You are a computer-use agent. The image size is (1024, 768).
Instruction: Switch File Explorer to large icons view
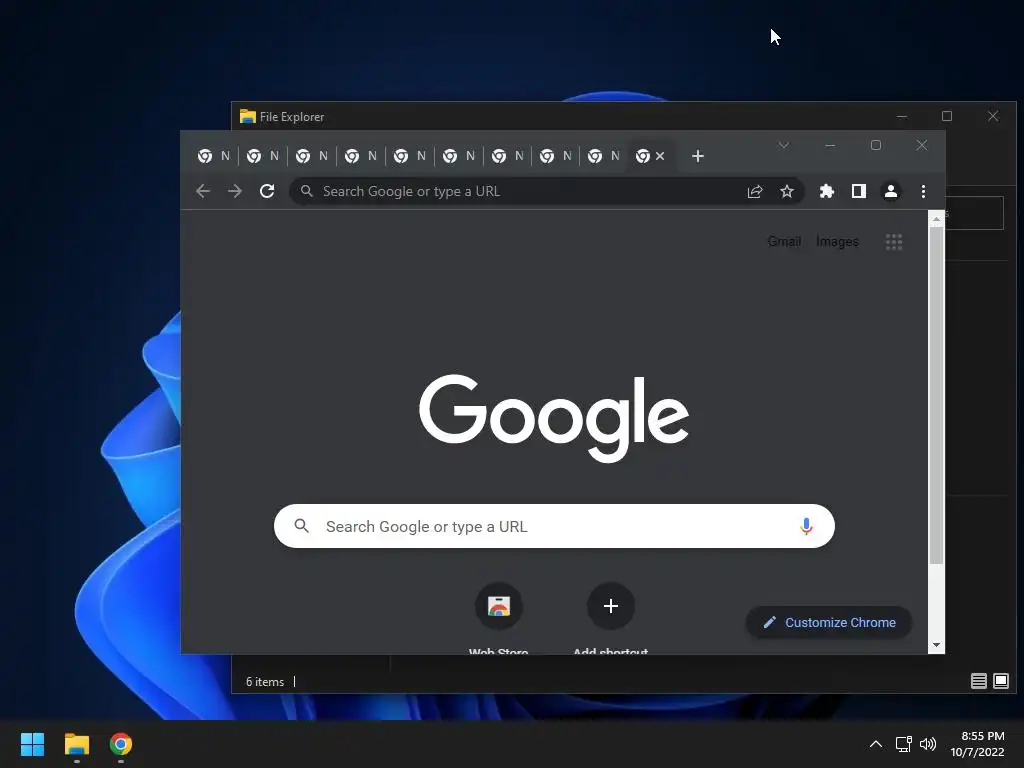point(1000,681)
